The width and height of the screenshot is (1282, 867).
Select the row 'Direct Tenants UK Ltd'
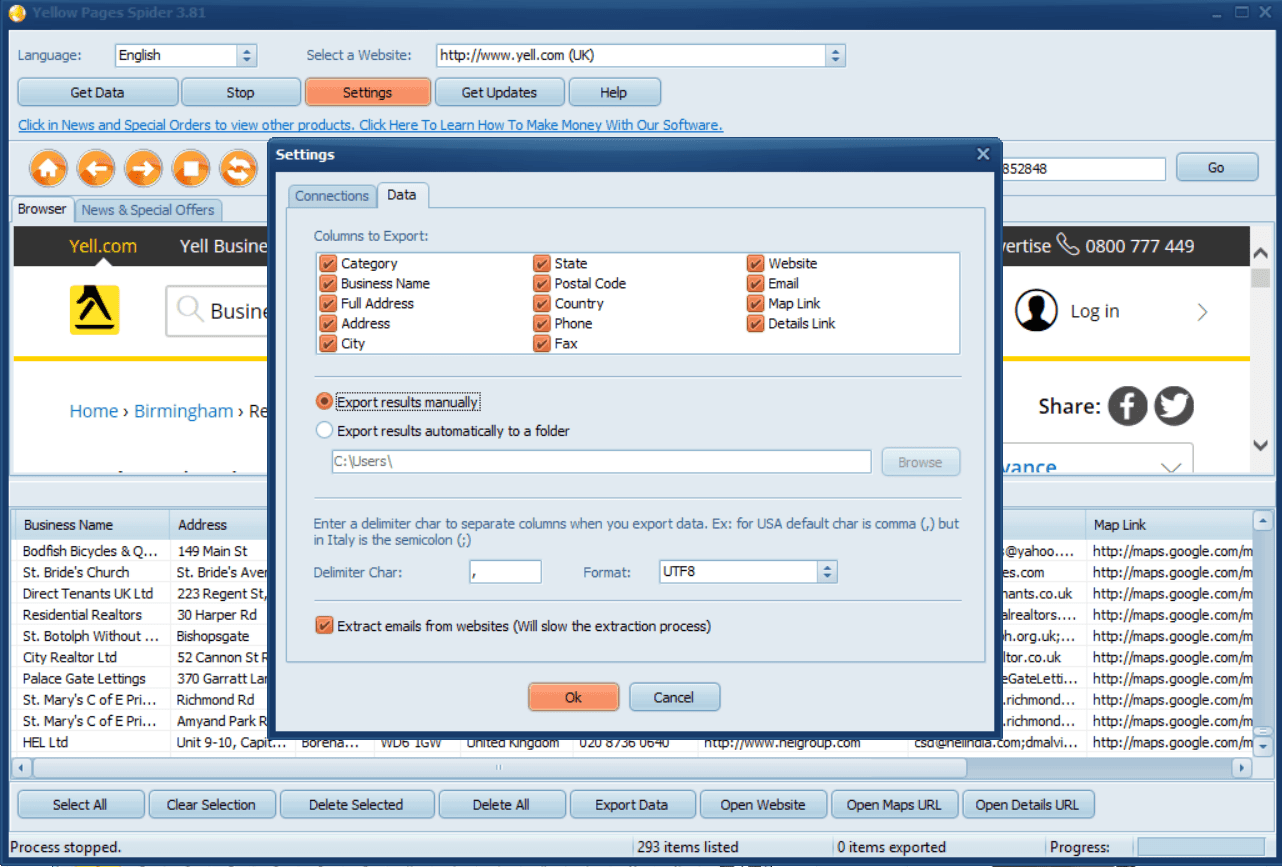point(88,594)
